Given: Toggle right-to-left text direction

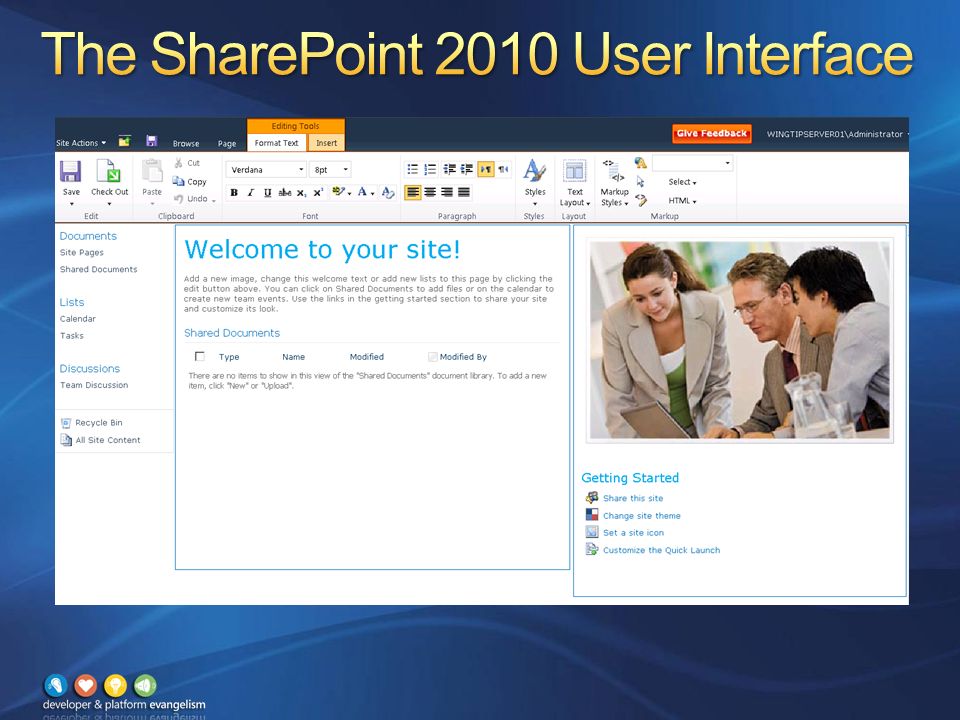Looking at the screenshot, I should (503, 169).
